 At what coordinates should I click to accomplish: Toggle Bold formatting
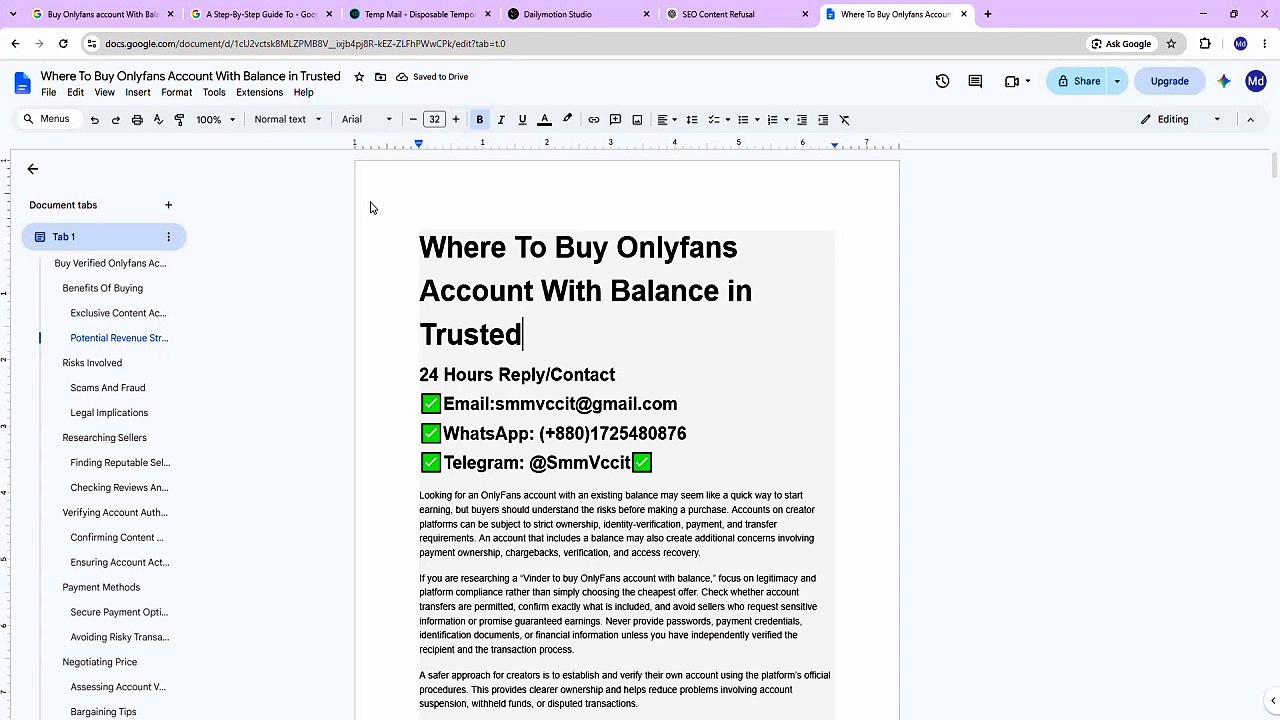(480, 120)
